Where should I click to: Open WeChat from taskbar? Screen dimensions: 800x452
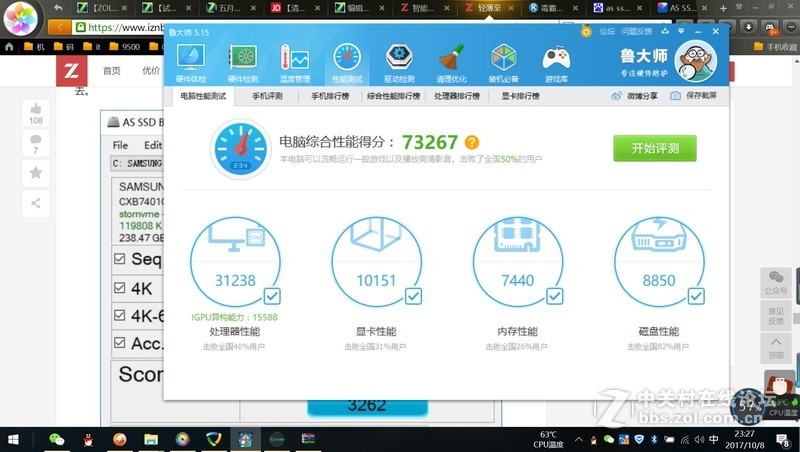tap(57, 440)
